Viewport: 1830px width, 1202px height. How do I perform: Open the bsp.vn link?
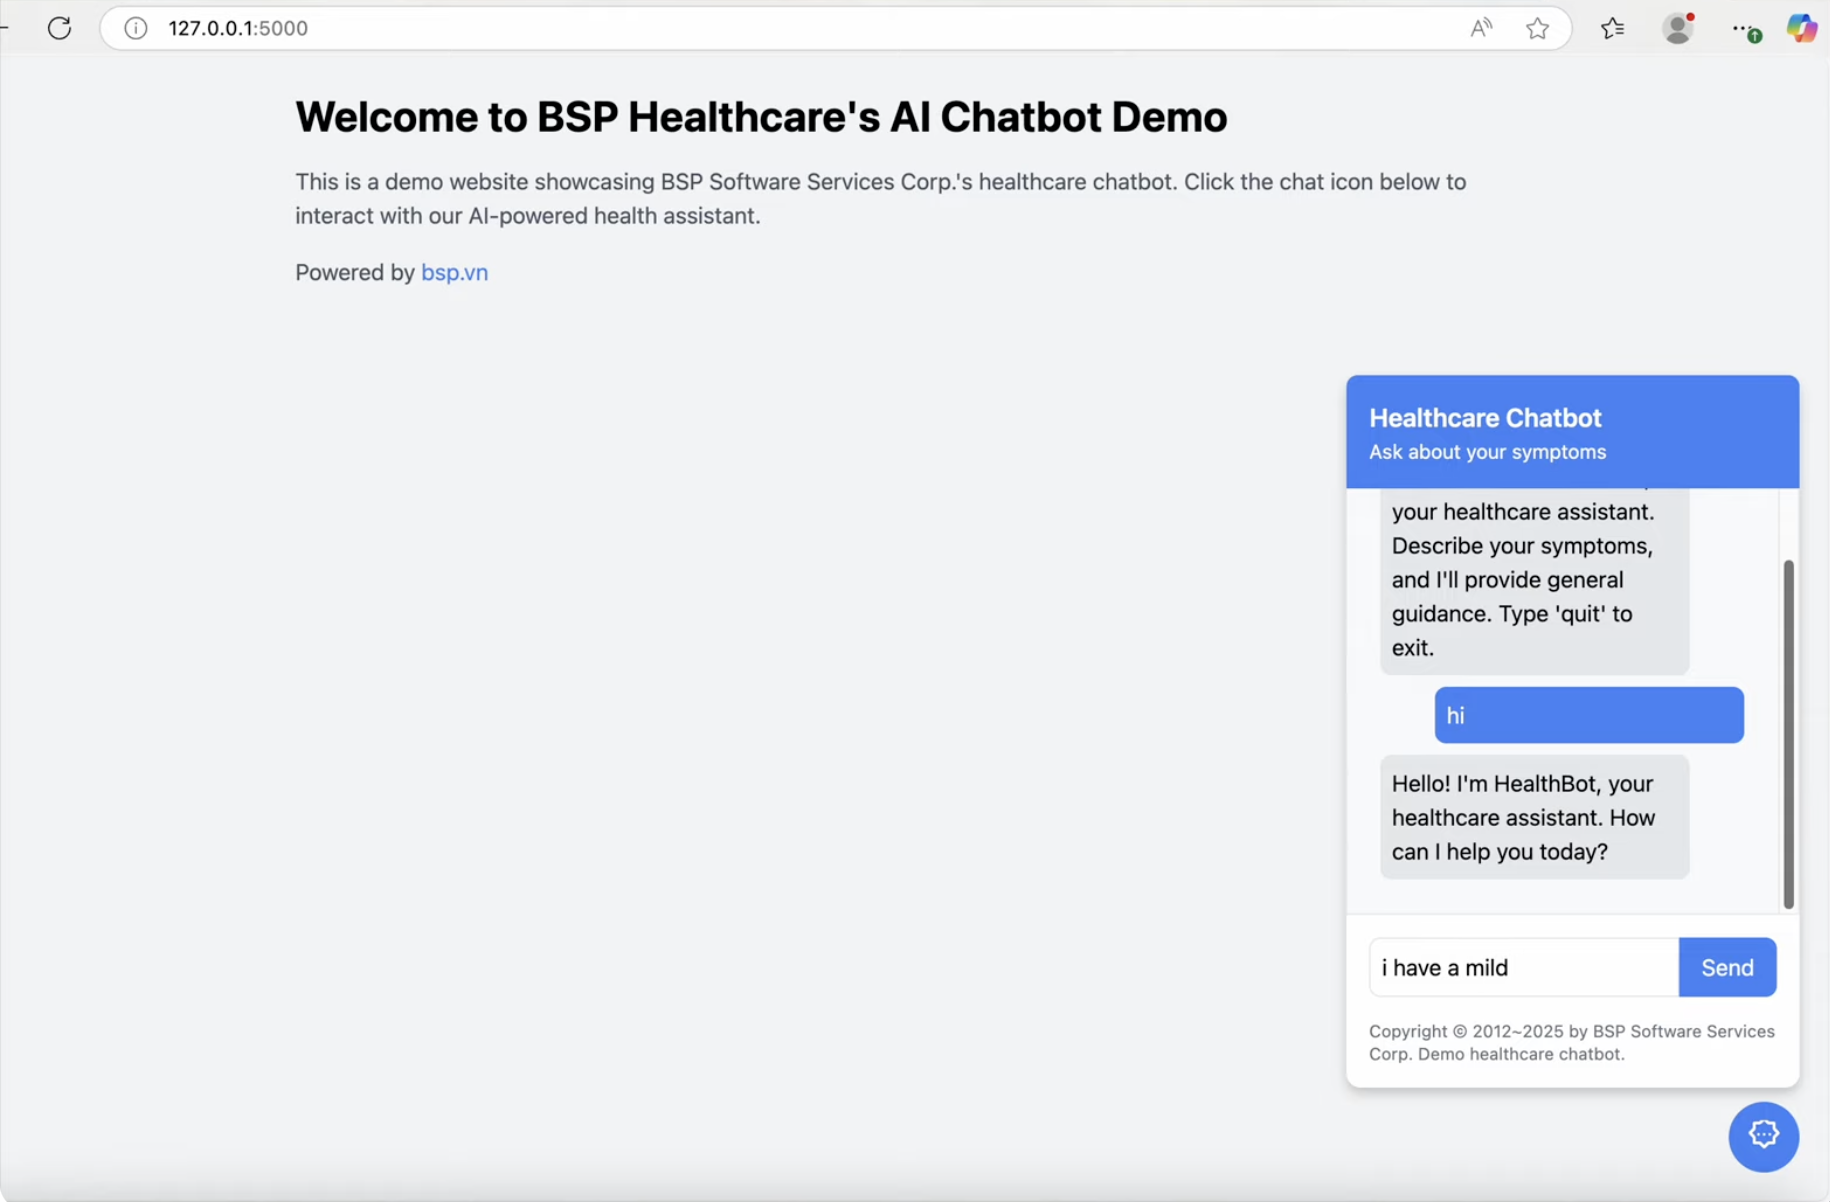[x=454, y=272]
